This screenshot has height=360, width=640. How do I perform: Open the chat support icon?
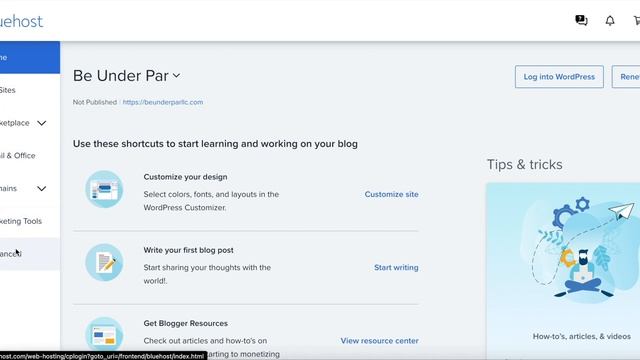(581, 20)
